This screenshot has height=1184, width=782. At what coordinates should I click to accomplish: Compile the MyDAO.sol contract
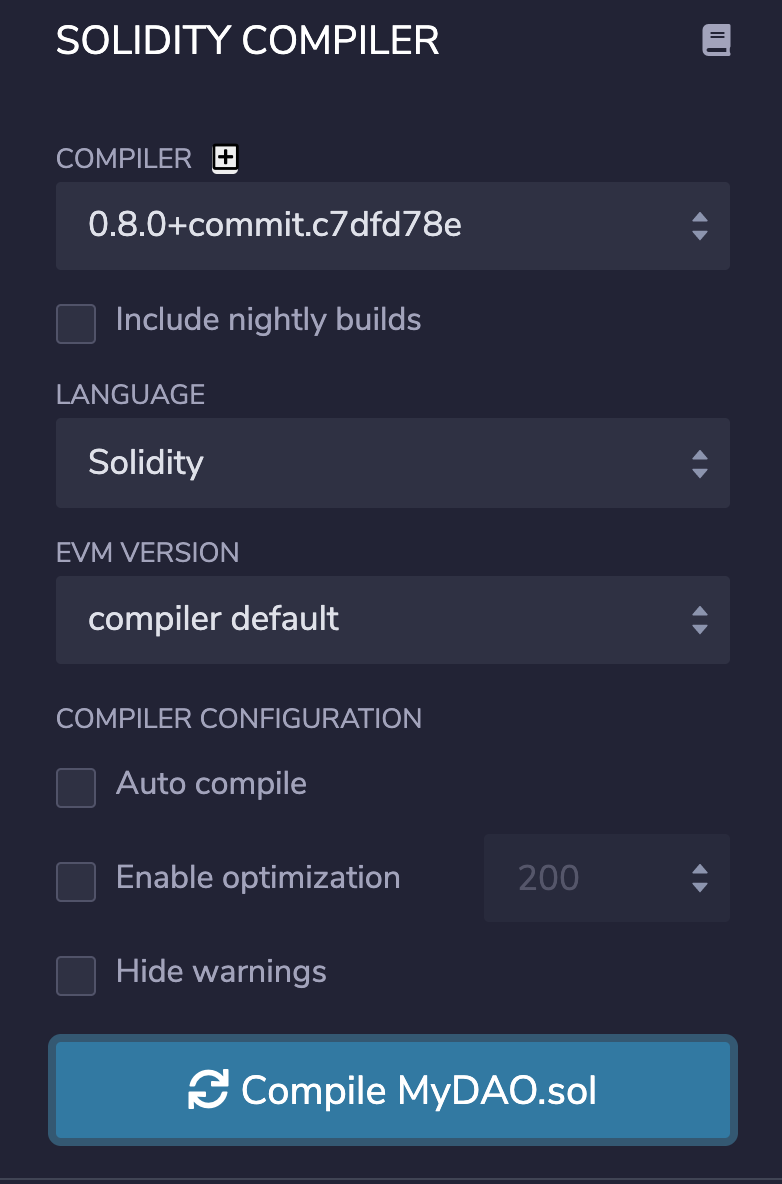tap(393, 1091)
